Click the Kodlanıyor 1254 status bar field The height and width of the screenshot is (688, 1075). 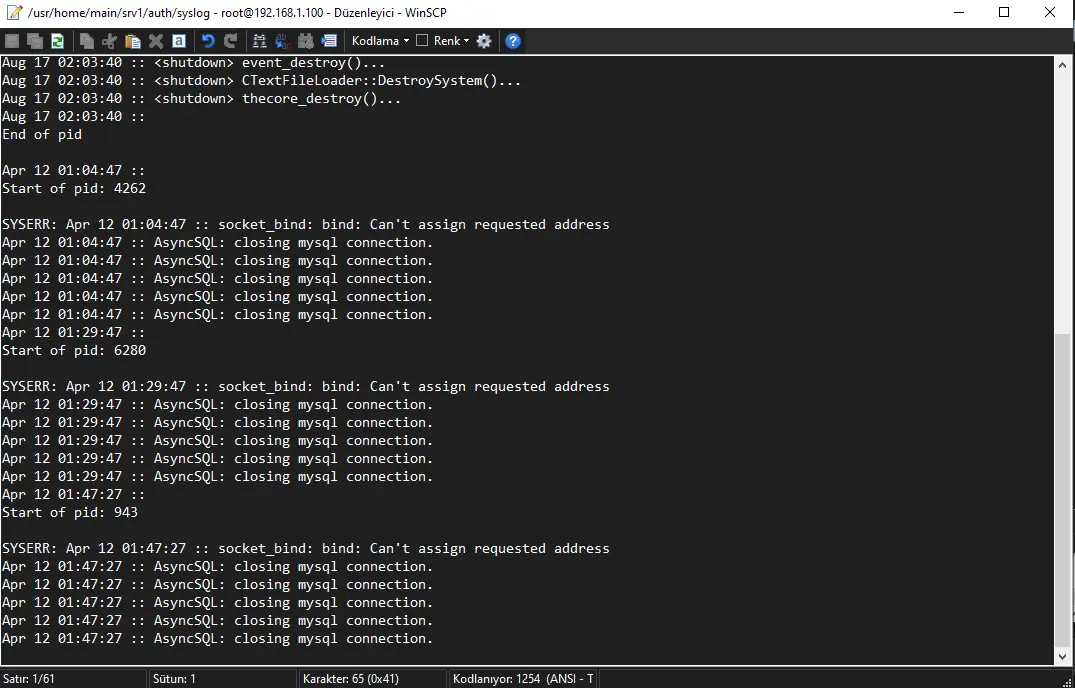523,679
